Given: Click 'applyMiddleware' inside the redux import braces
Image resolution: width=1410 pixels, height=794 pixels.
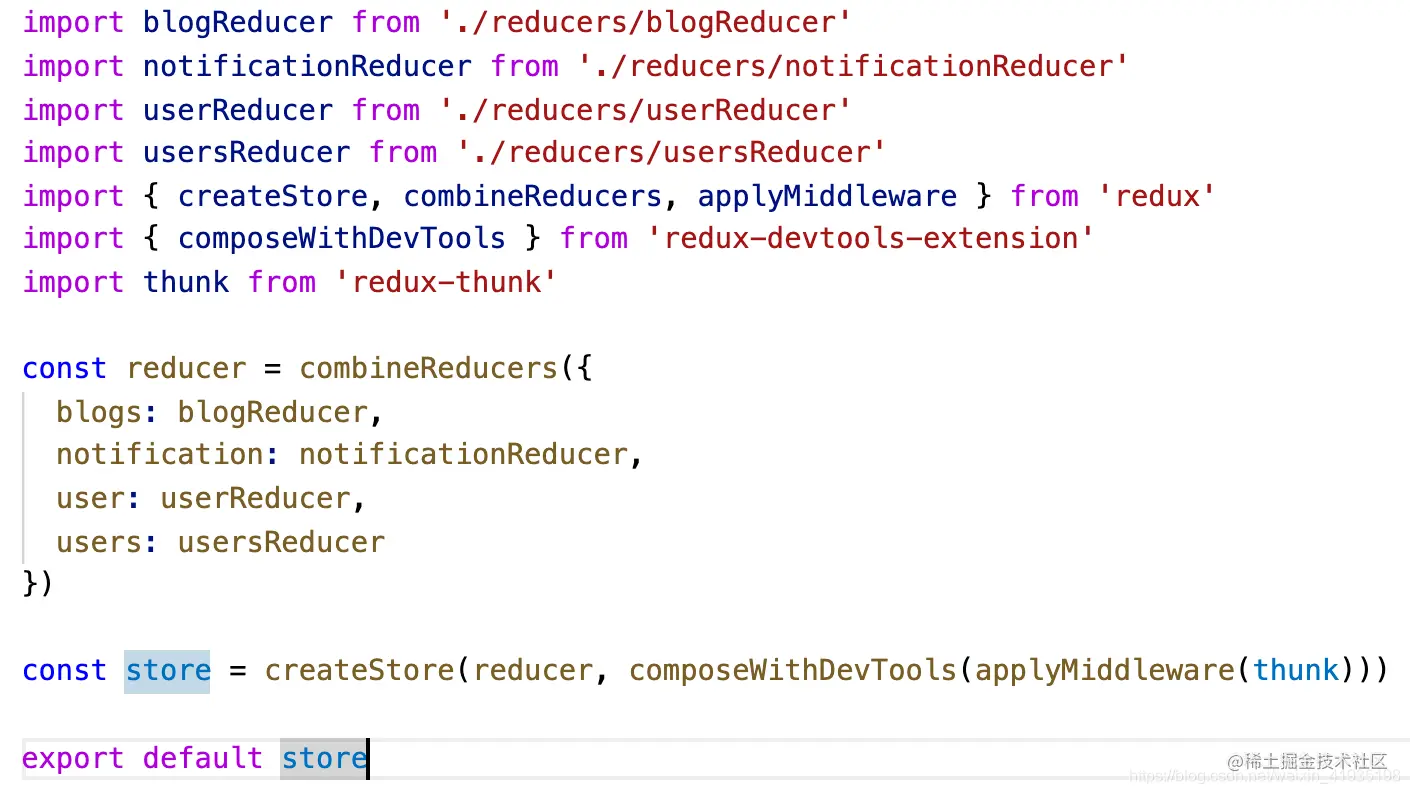Looking at the screenshot, I should click(827, 196).
